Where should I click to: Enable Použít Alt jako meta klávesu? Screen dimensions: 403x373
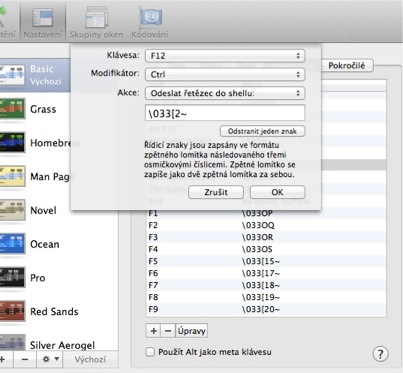[150, 352]
